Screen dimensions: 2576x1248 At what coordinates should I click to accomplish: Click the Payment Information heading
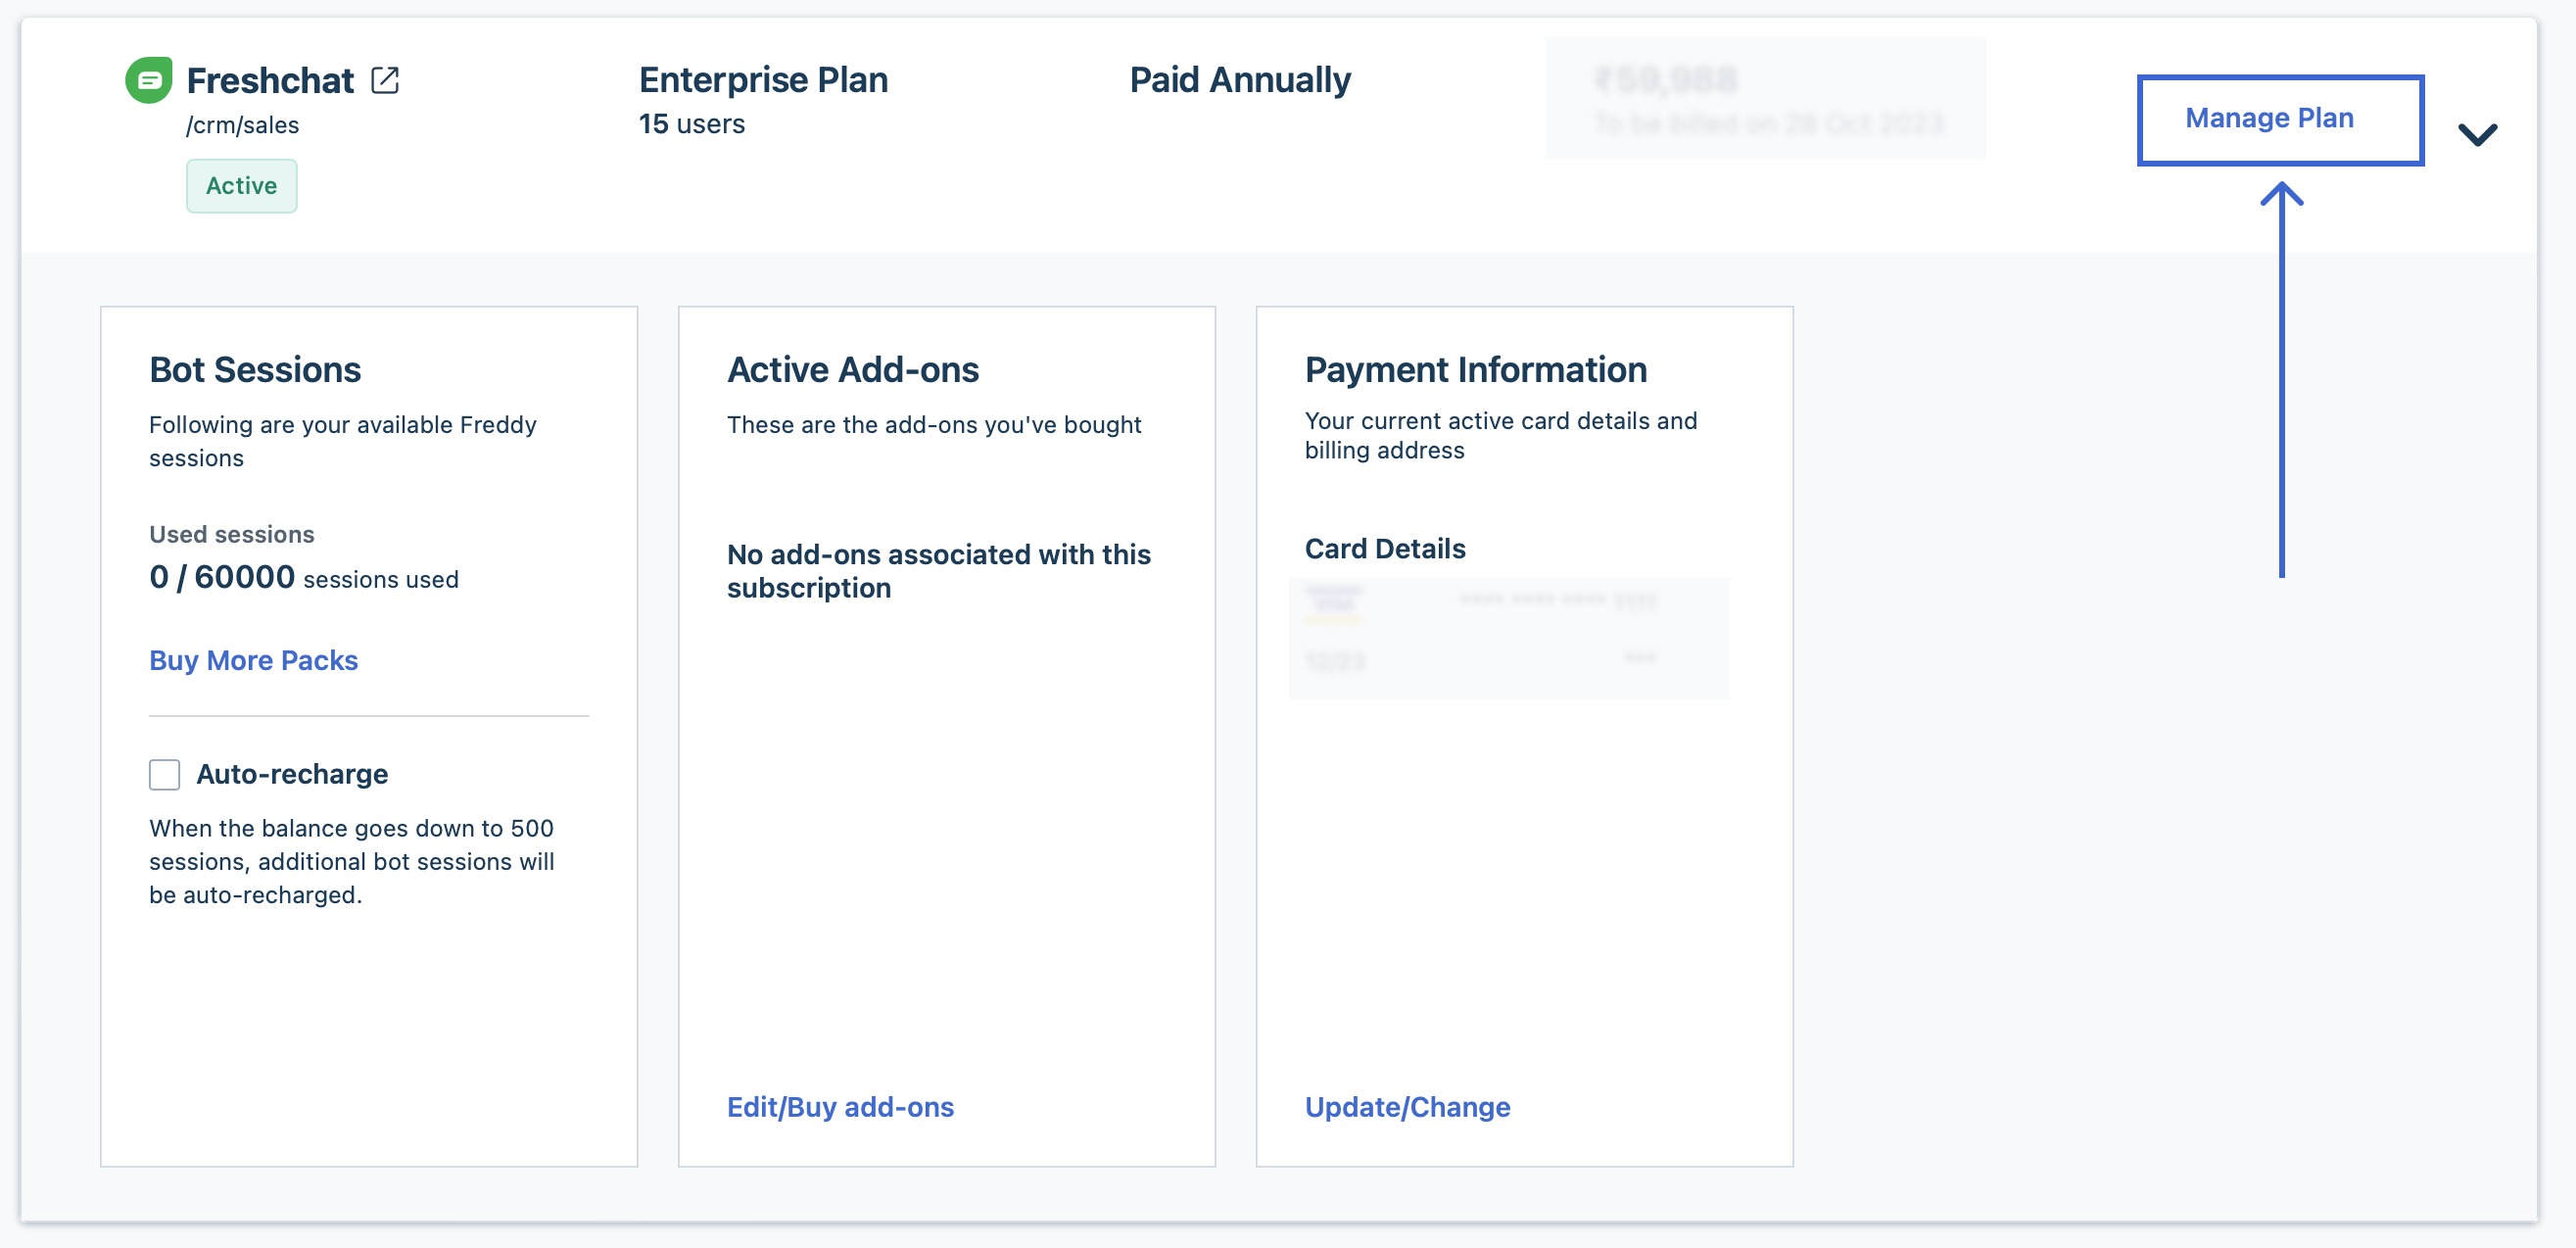pyautogui.click(x=1476, y=370)
